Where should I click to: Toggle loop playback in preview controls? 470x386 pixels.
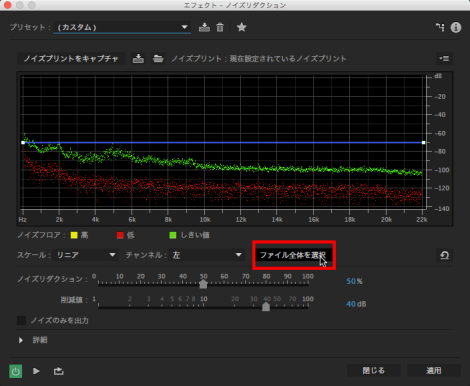[x=59, y=371]
